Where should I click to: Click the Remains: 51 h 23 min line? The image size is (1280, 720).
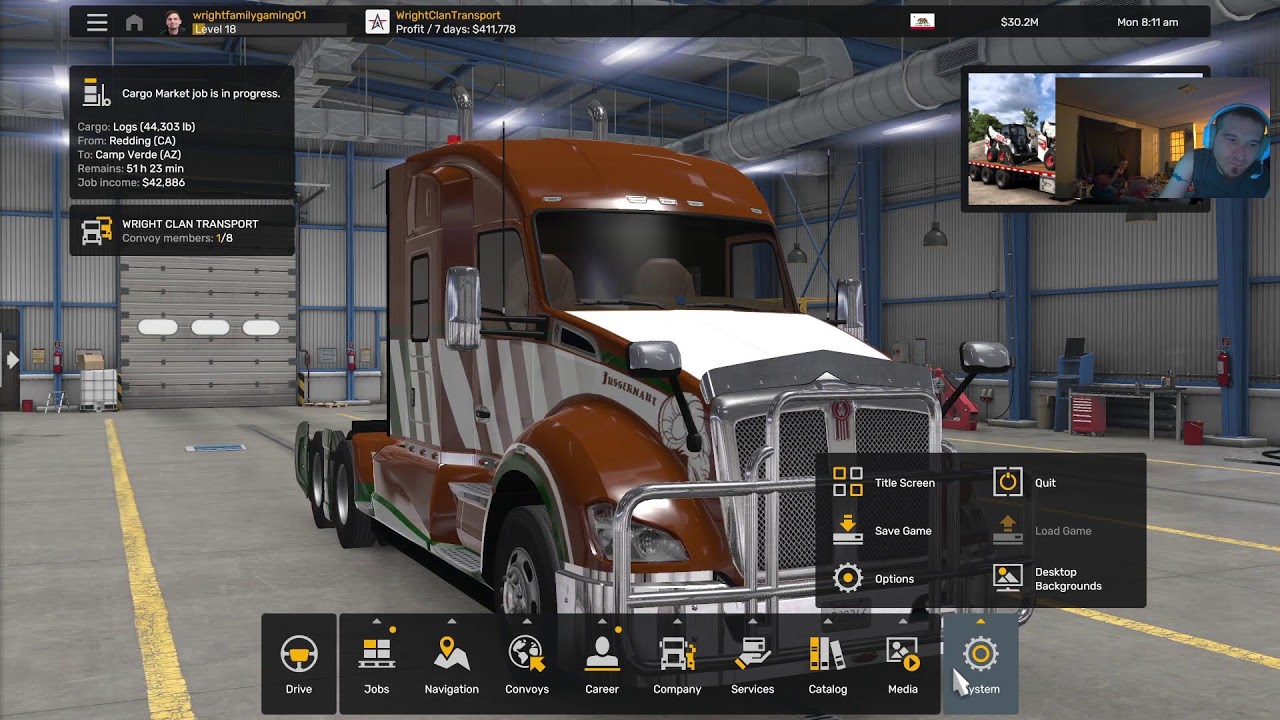point(131,169)
